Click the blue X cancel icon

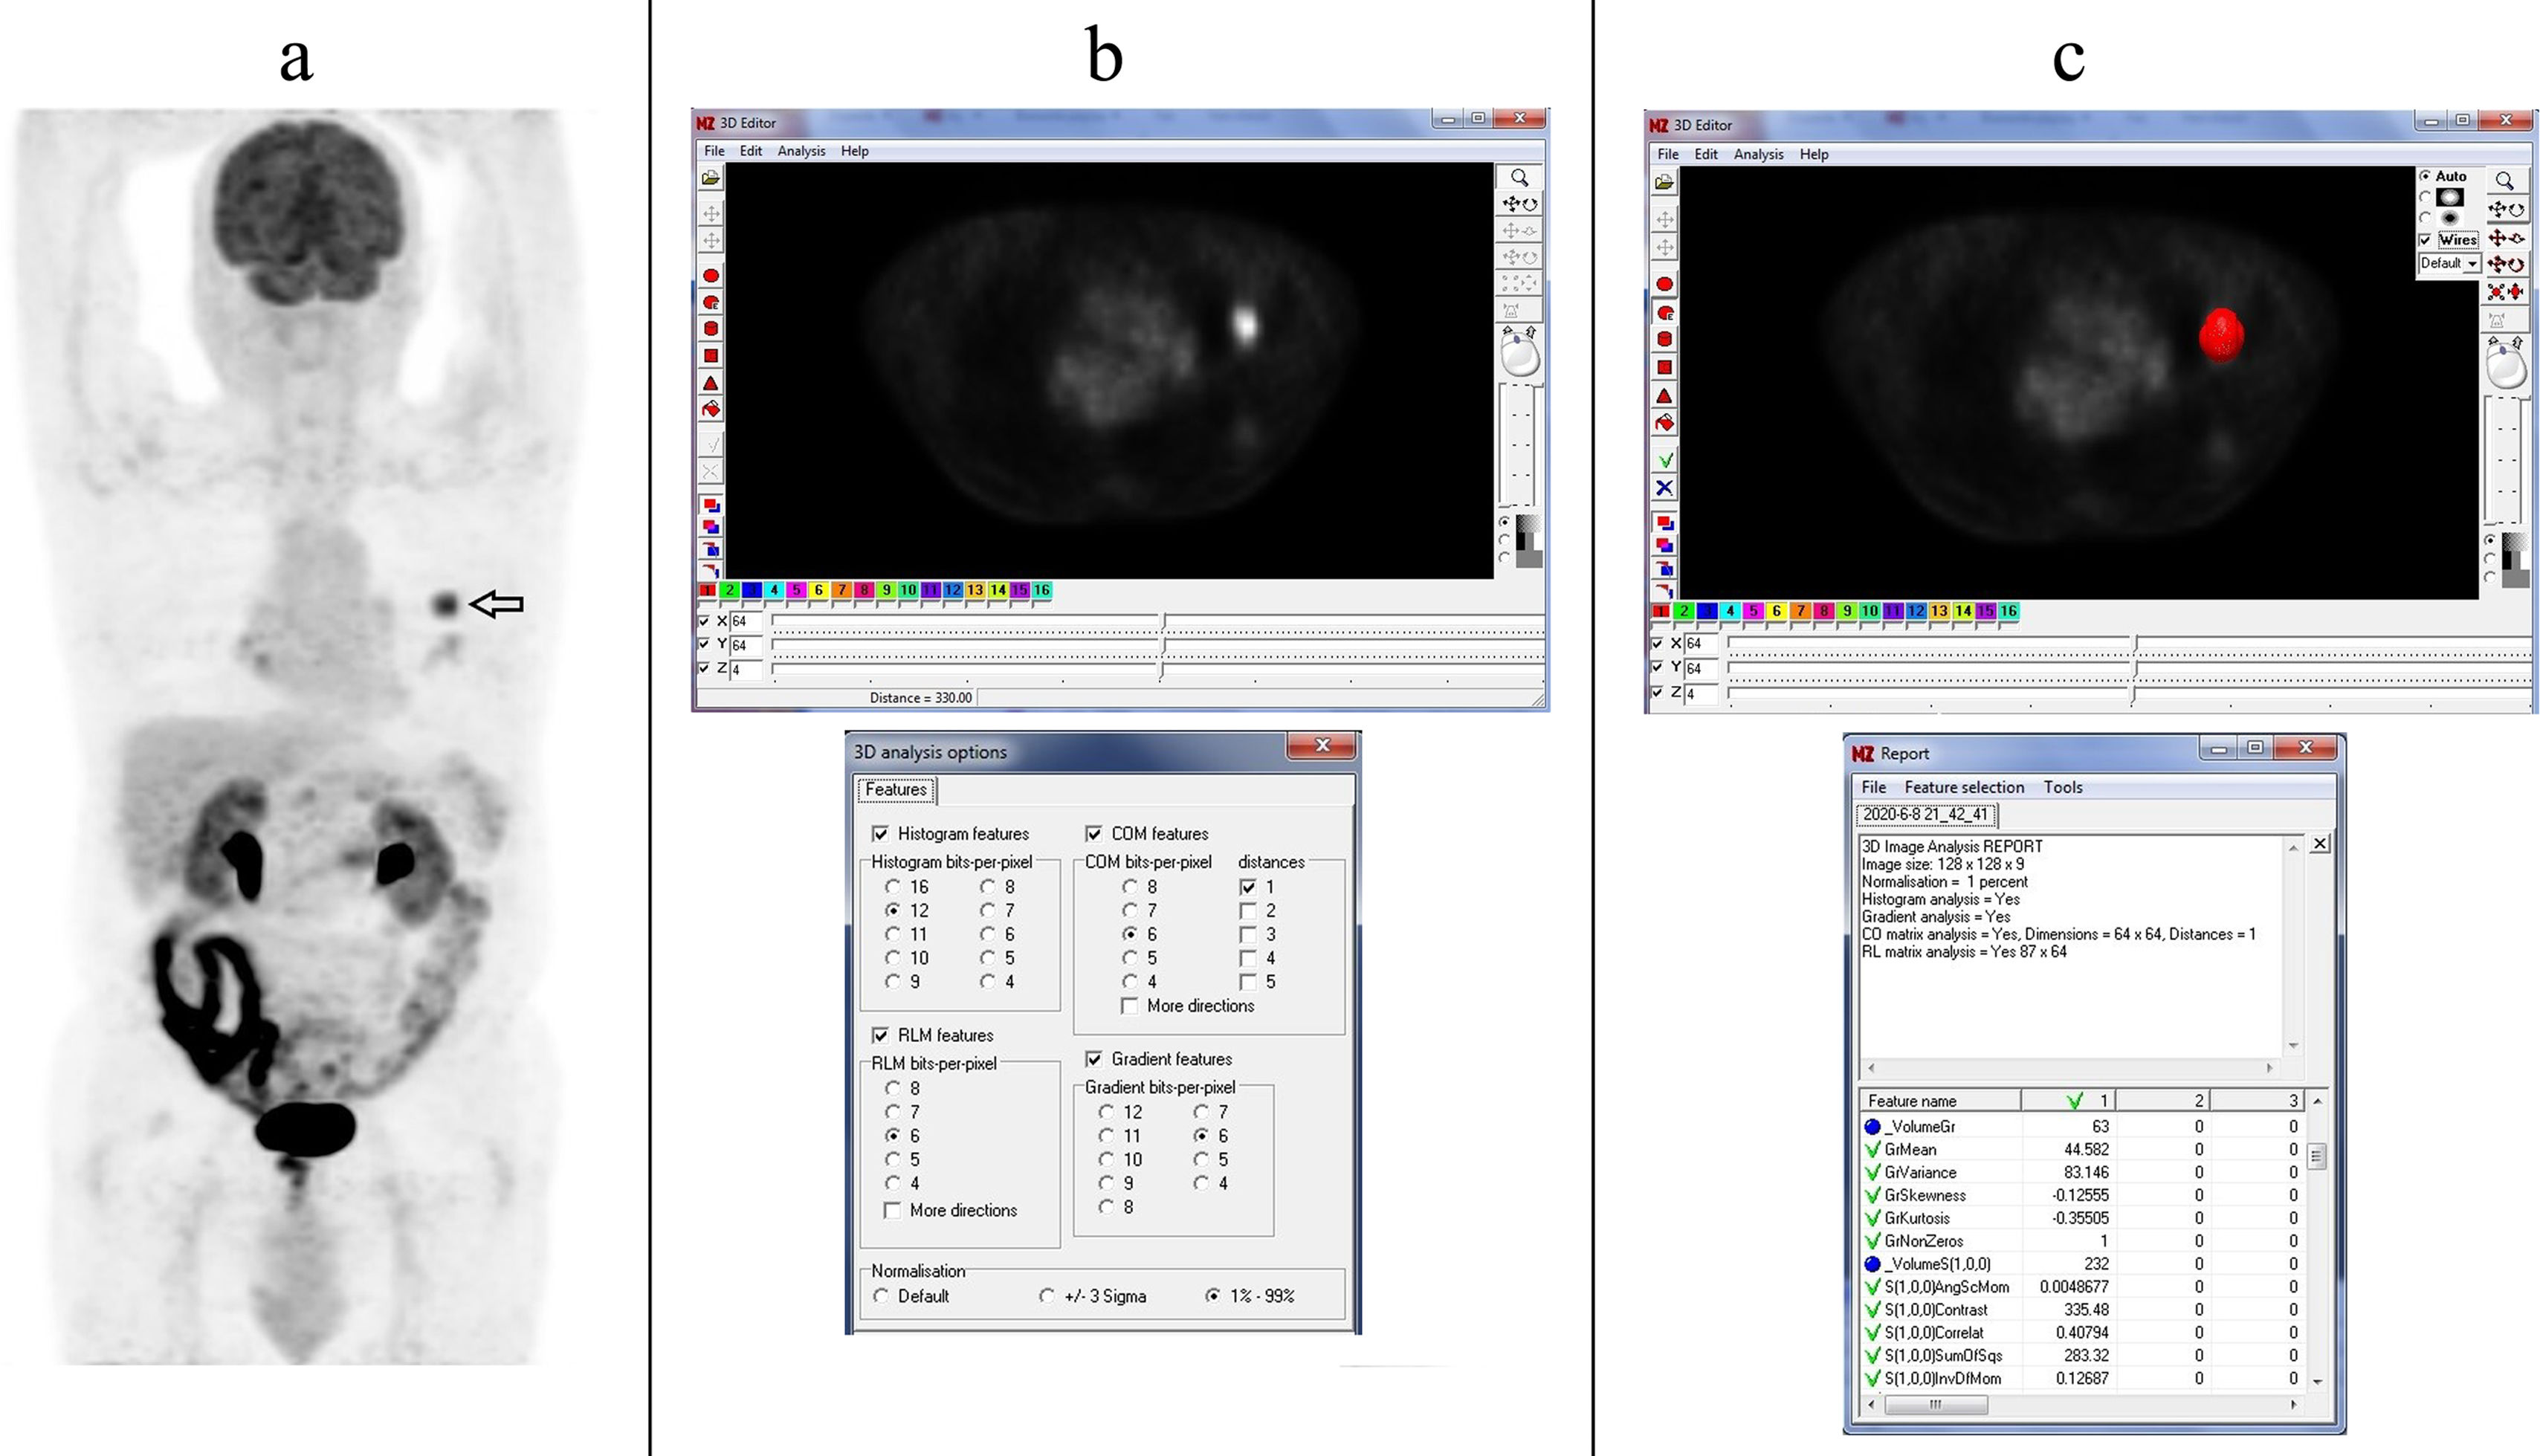coord(1664,488)
